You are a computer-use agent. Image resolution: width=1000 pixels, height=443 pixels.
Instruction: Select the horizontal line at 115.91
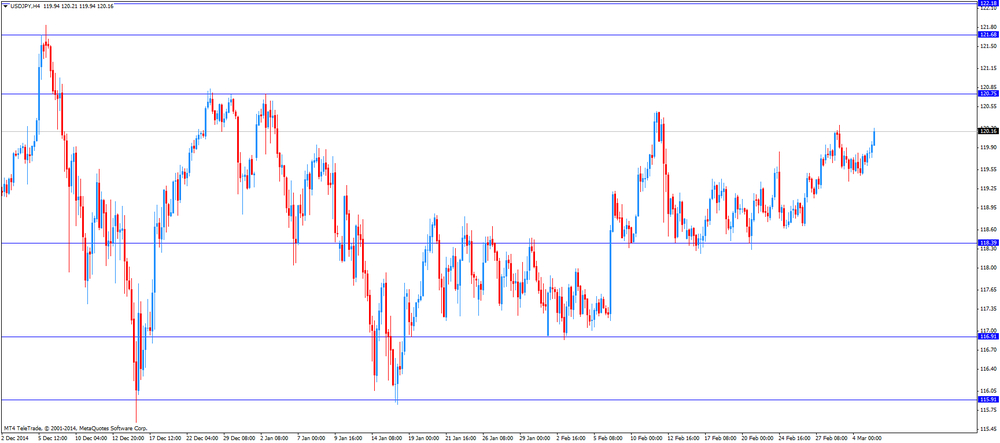[x=488, y=399]
